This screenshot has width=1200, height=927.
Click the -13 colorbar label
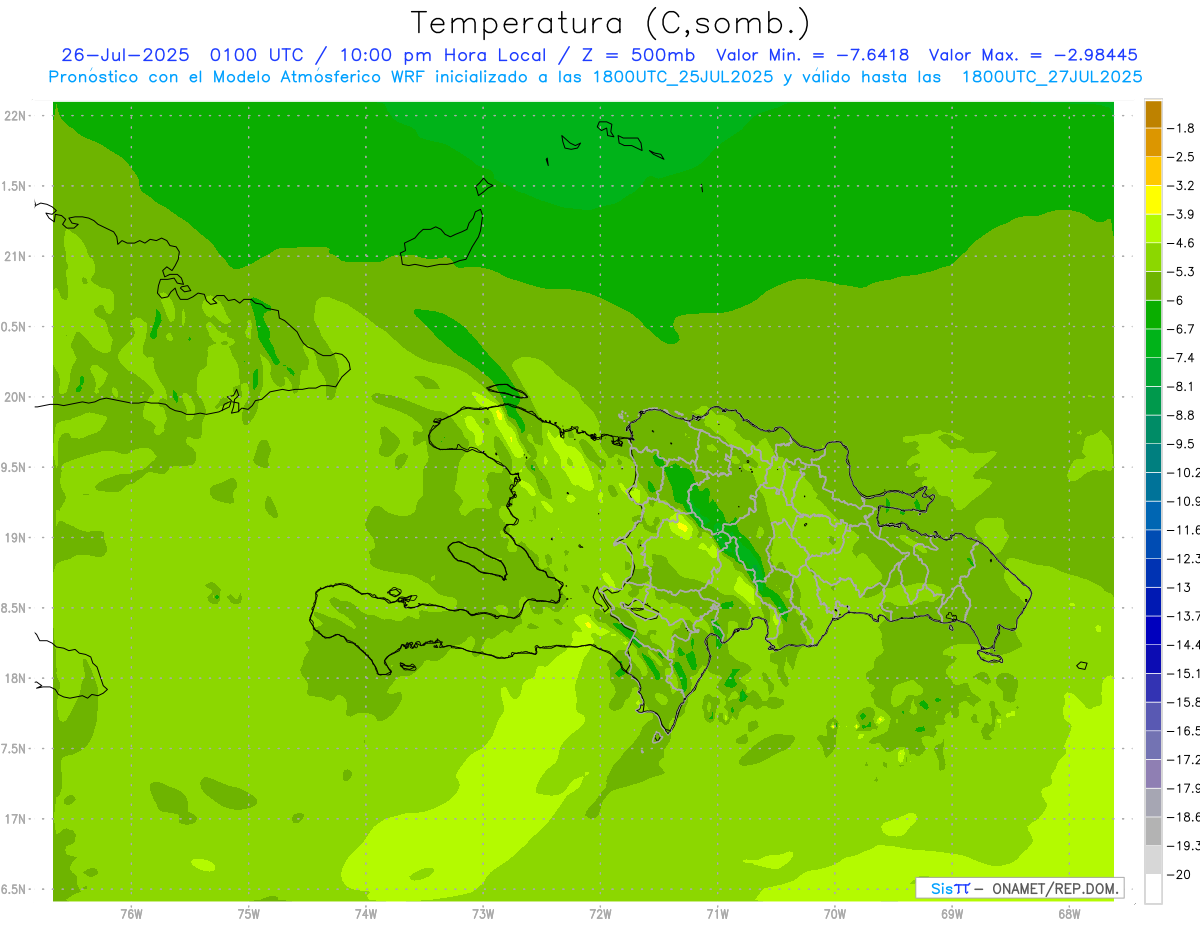pos(1180,587)
